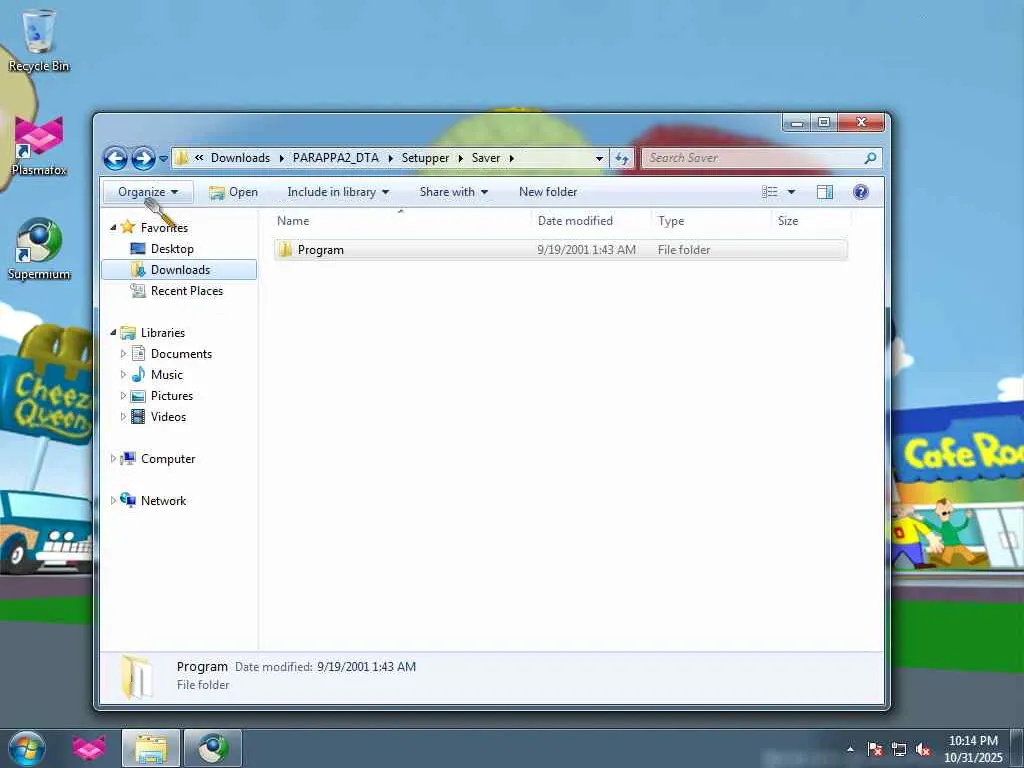Expand the arrow after Saver breadcrumb

[x=512, y=158]
